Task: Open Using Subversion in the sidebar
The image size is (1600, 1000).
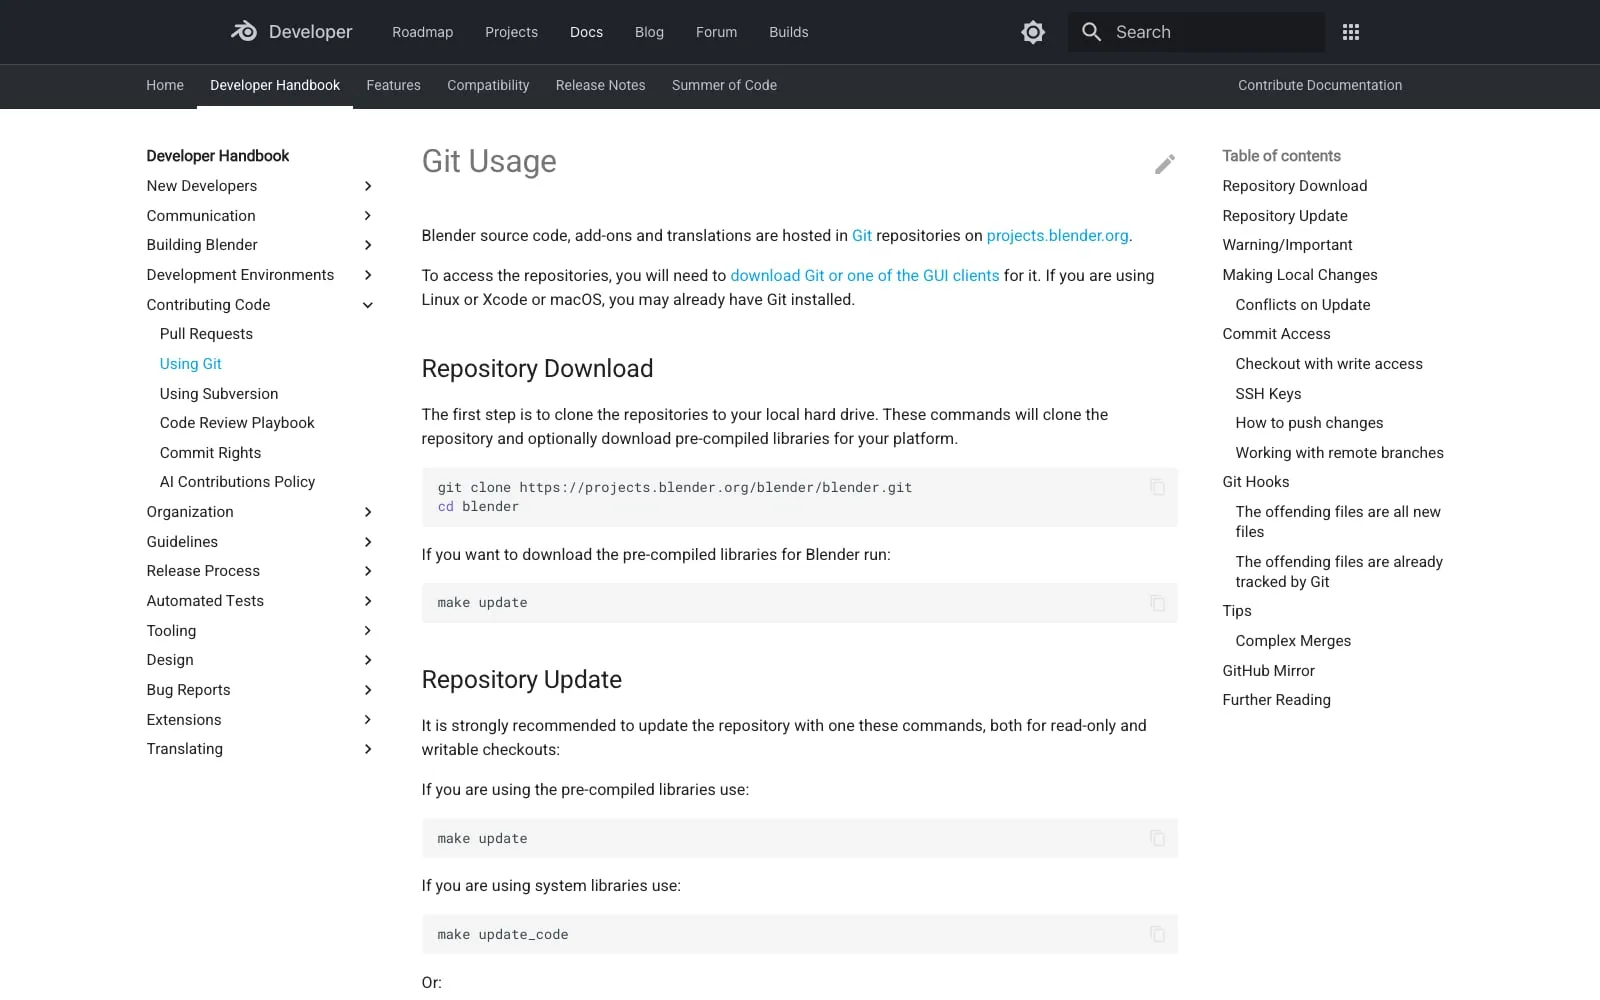Action: click(x=219, y=394)
